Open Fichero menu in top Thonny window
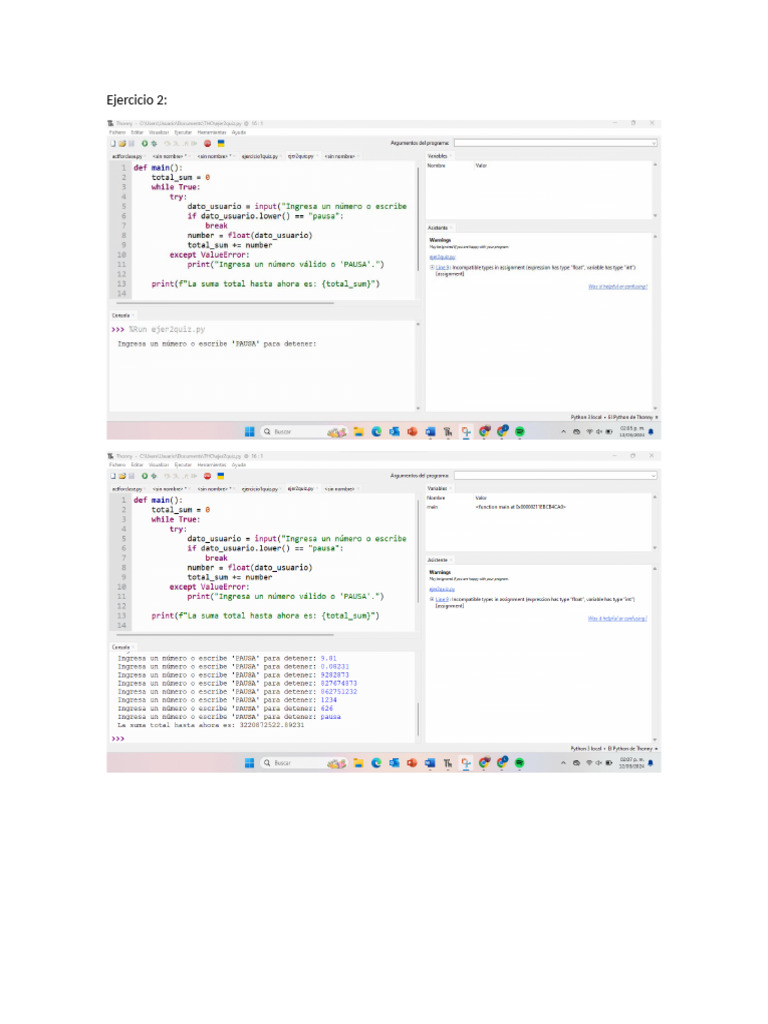 click(x=118, y=133)
